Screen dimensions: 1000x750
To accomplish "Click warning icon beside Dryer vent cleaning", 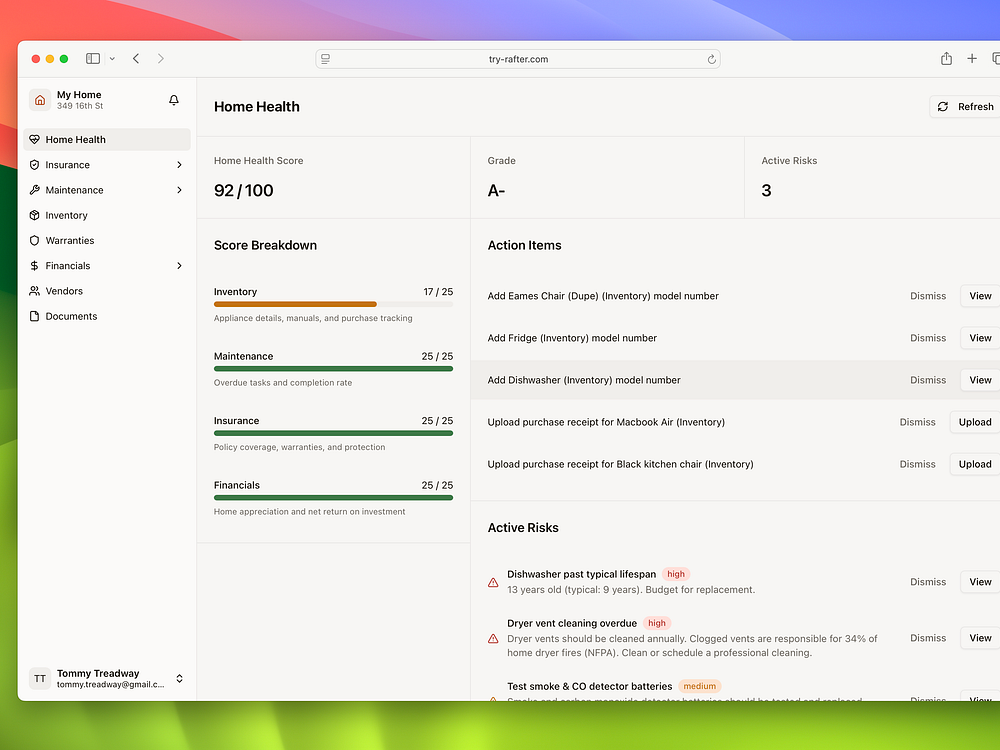I will pyautogui.click(x=493, y=638).
